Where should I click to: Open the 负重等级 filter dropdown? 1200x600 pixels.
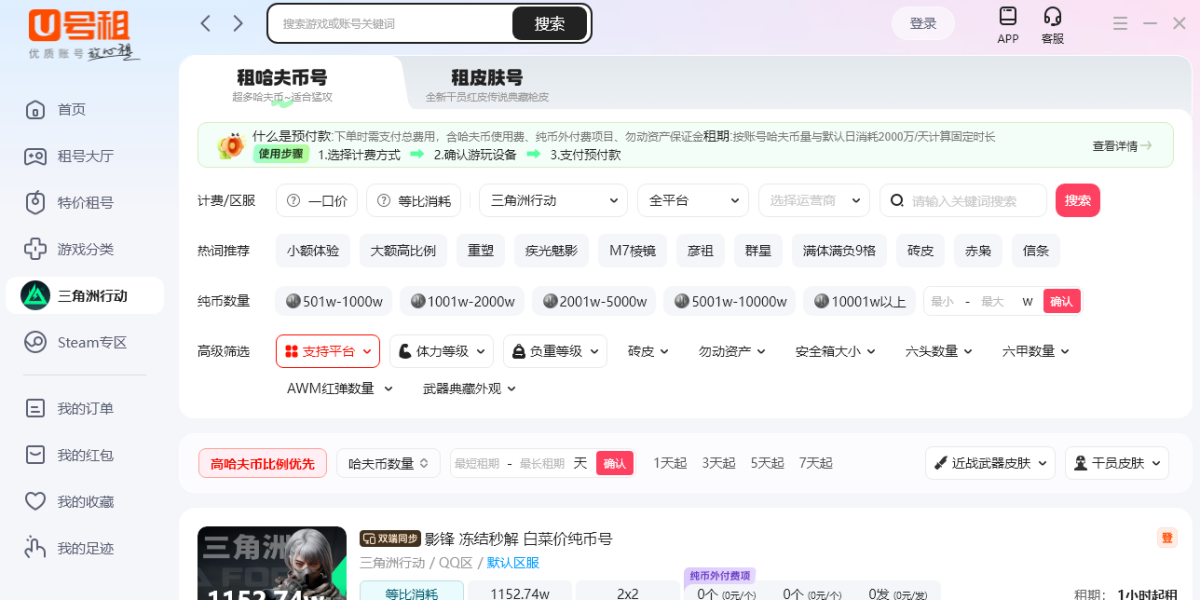555,351
